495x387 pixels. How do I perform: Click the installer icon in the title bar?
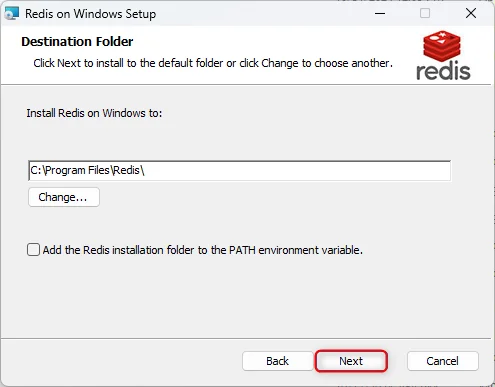[12, 13]
